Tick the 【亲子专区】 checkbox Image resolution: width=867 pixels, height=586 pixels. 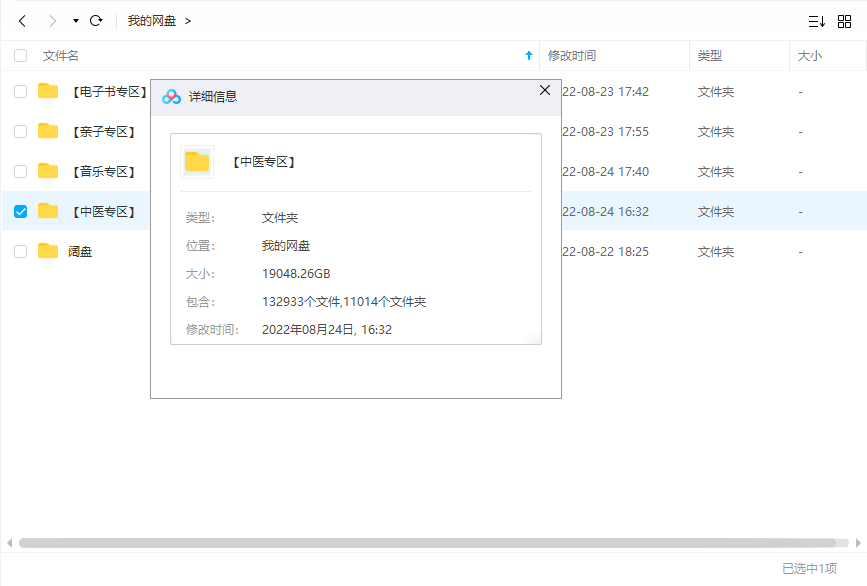click(21, 132)
